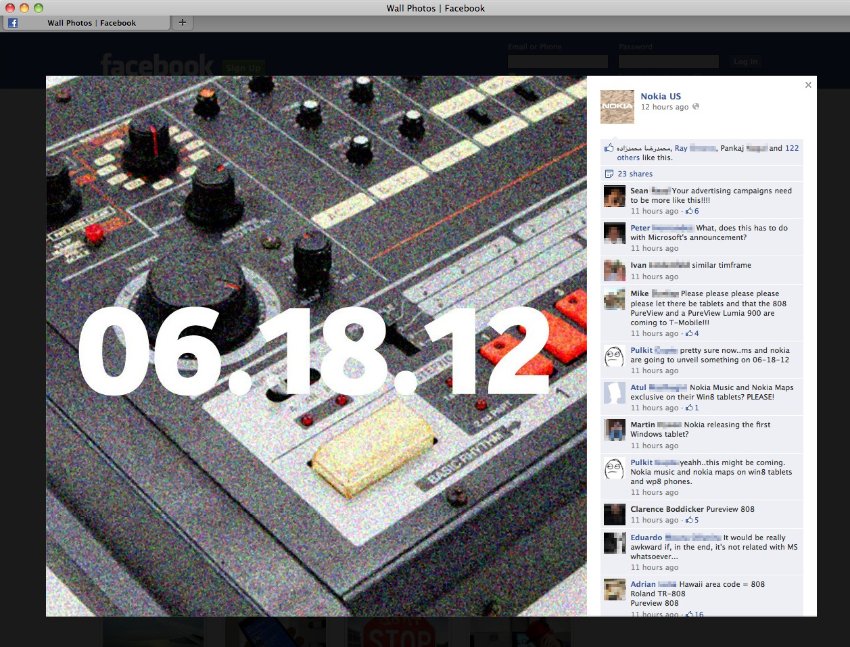Screen dimensions: 850x647
Task: Click Ivan's comment avatar
Action: 615,271
